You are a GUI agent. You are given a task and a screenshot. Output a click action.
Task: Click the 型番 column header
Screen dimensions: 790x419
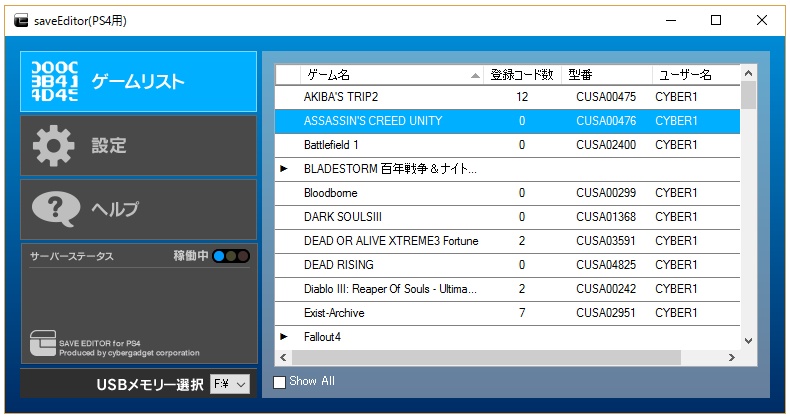click(607, 75)
